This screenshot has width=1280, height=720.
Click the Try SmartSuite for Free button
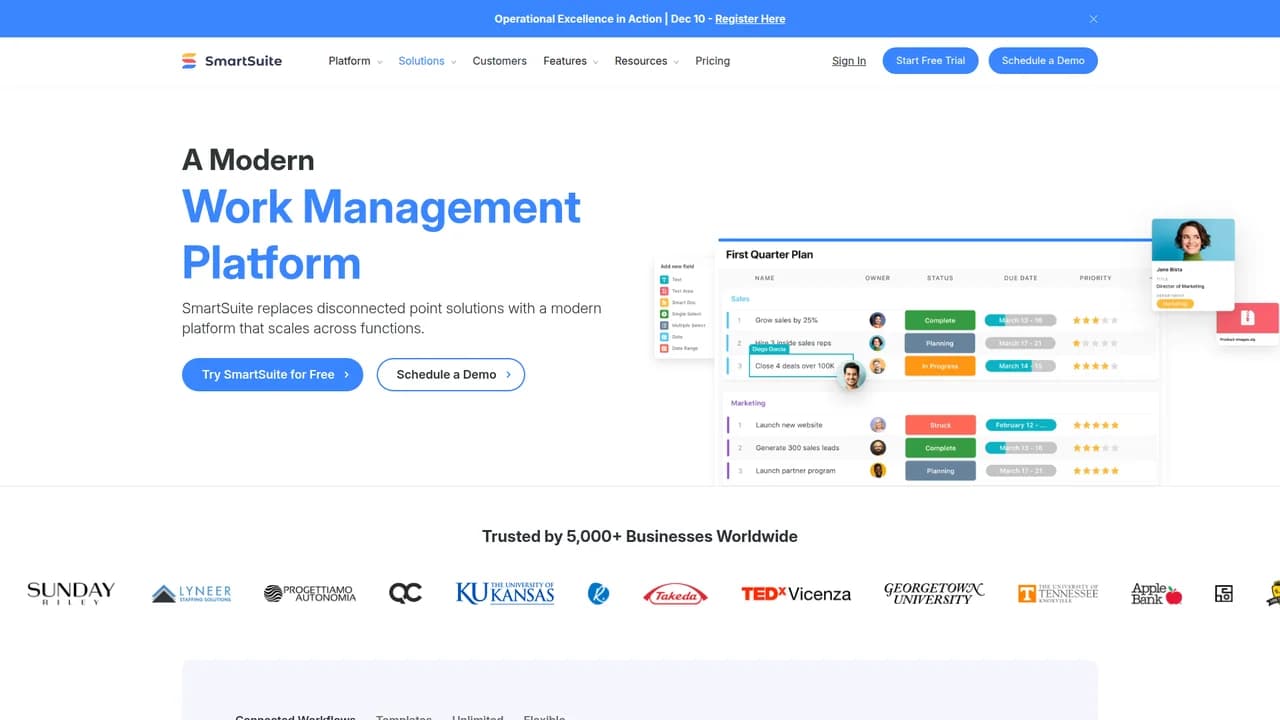point(272,375)
